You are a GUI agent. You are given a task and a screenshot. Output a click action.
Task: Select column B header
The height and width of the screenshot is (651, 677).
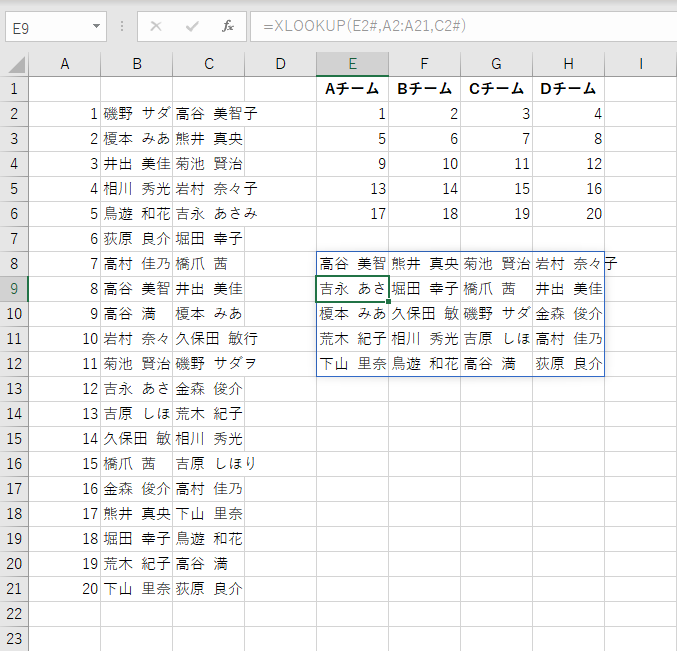[136, 64]
